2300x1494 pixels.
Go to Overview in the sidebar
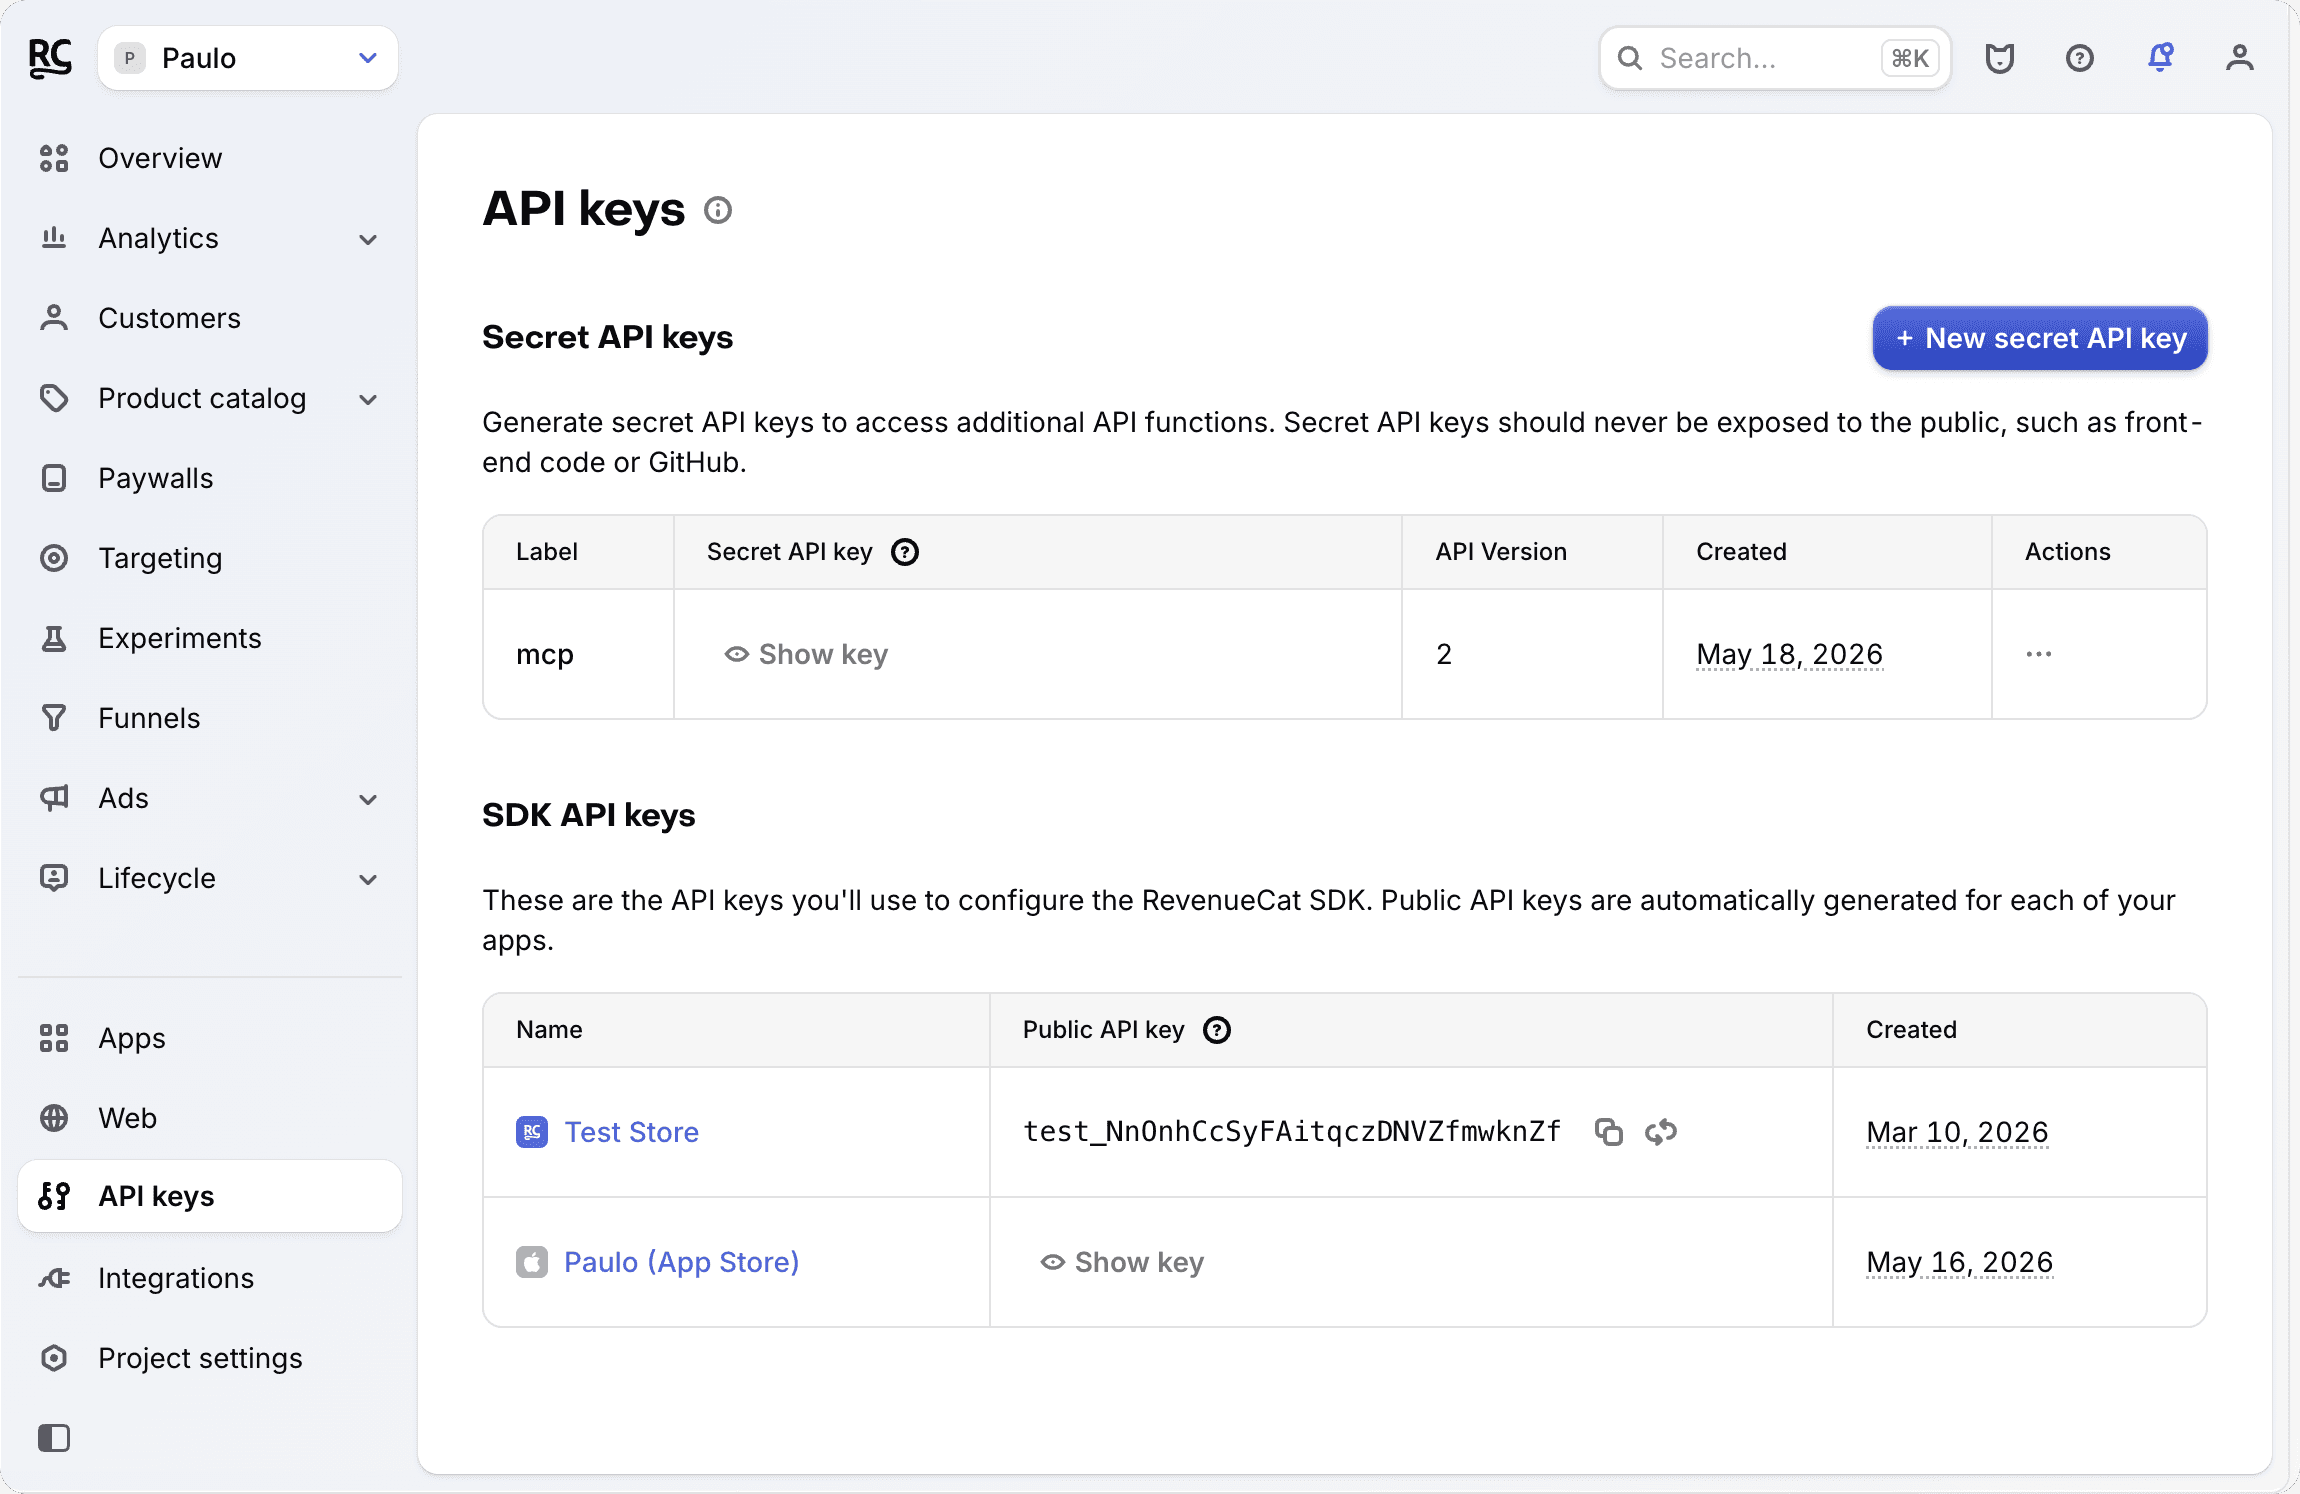click(210, 158)
